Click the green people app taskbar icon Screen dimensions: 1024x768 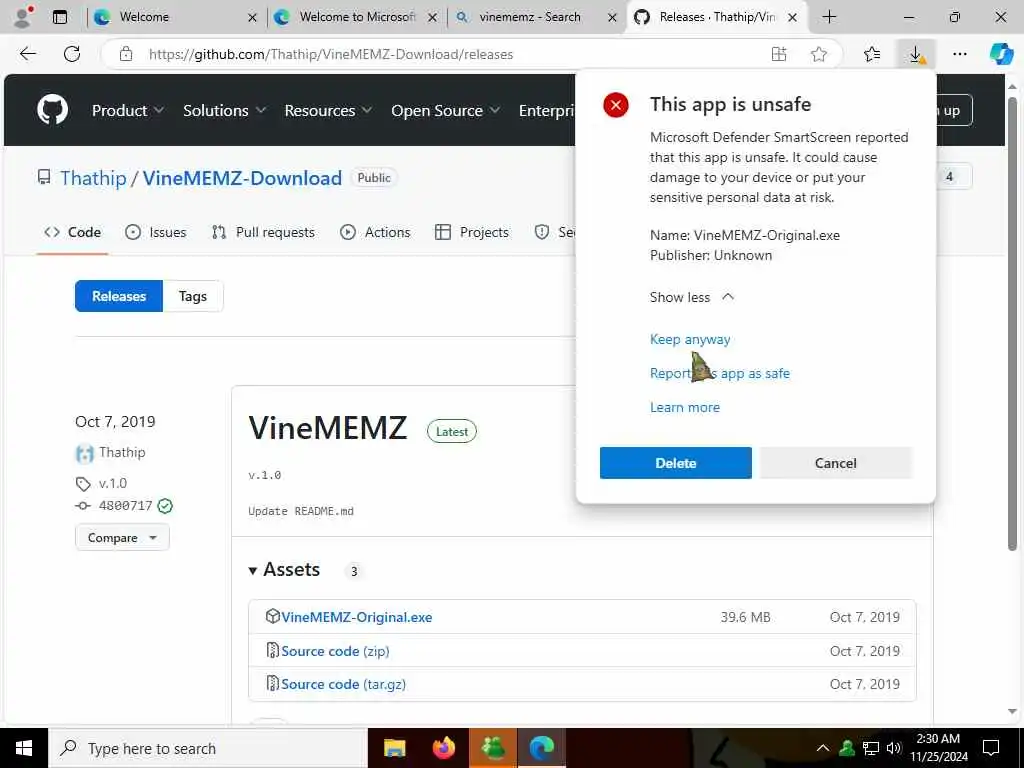493,748
